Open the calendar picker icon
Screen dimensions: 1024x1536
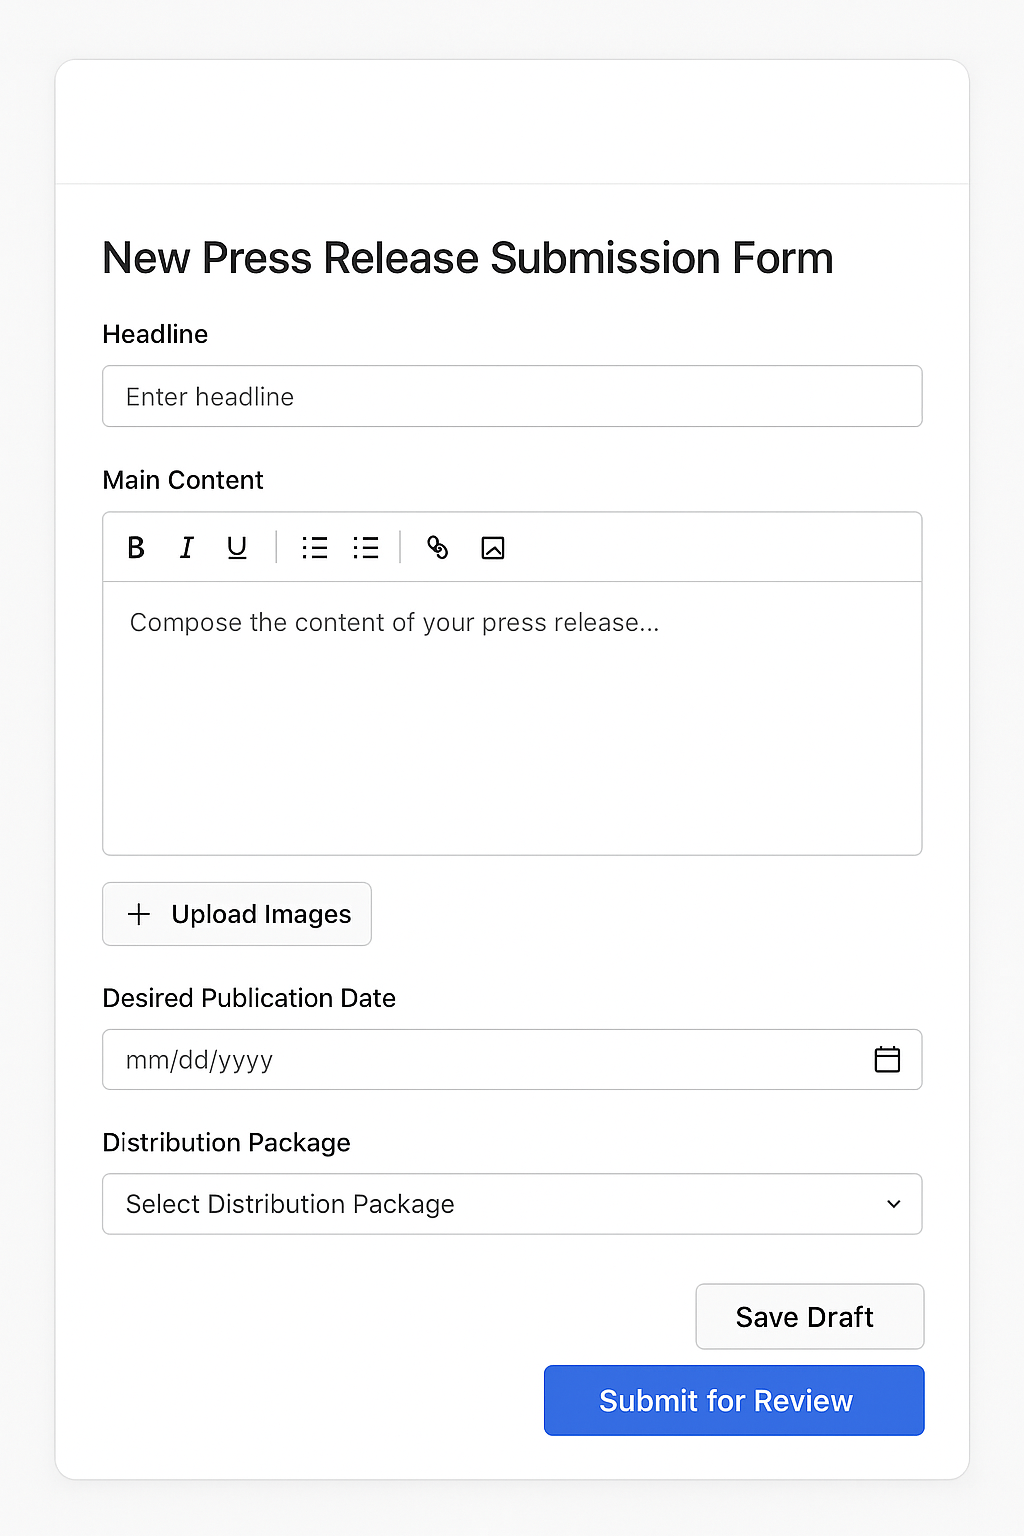[887, 1059]
